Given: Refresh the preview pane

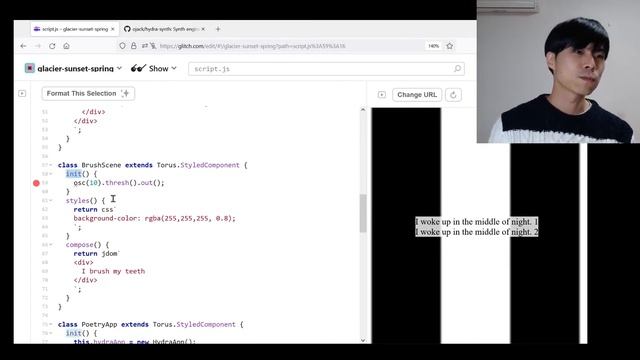Looking at the screenshot, I should pyautogui.click(x=453, y=95).
